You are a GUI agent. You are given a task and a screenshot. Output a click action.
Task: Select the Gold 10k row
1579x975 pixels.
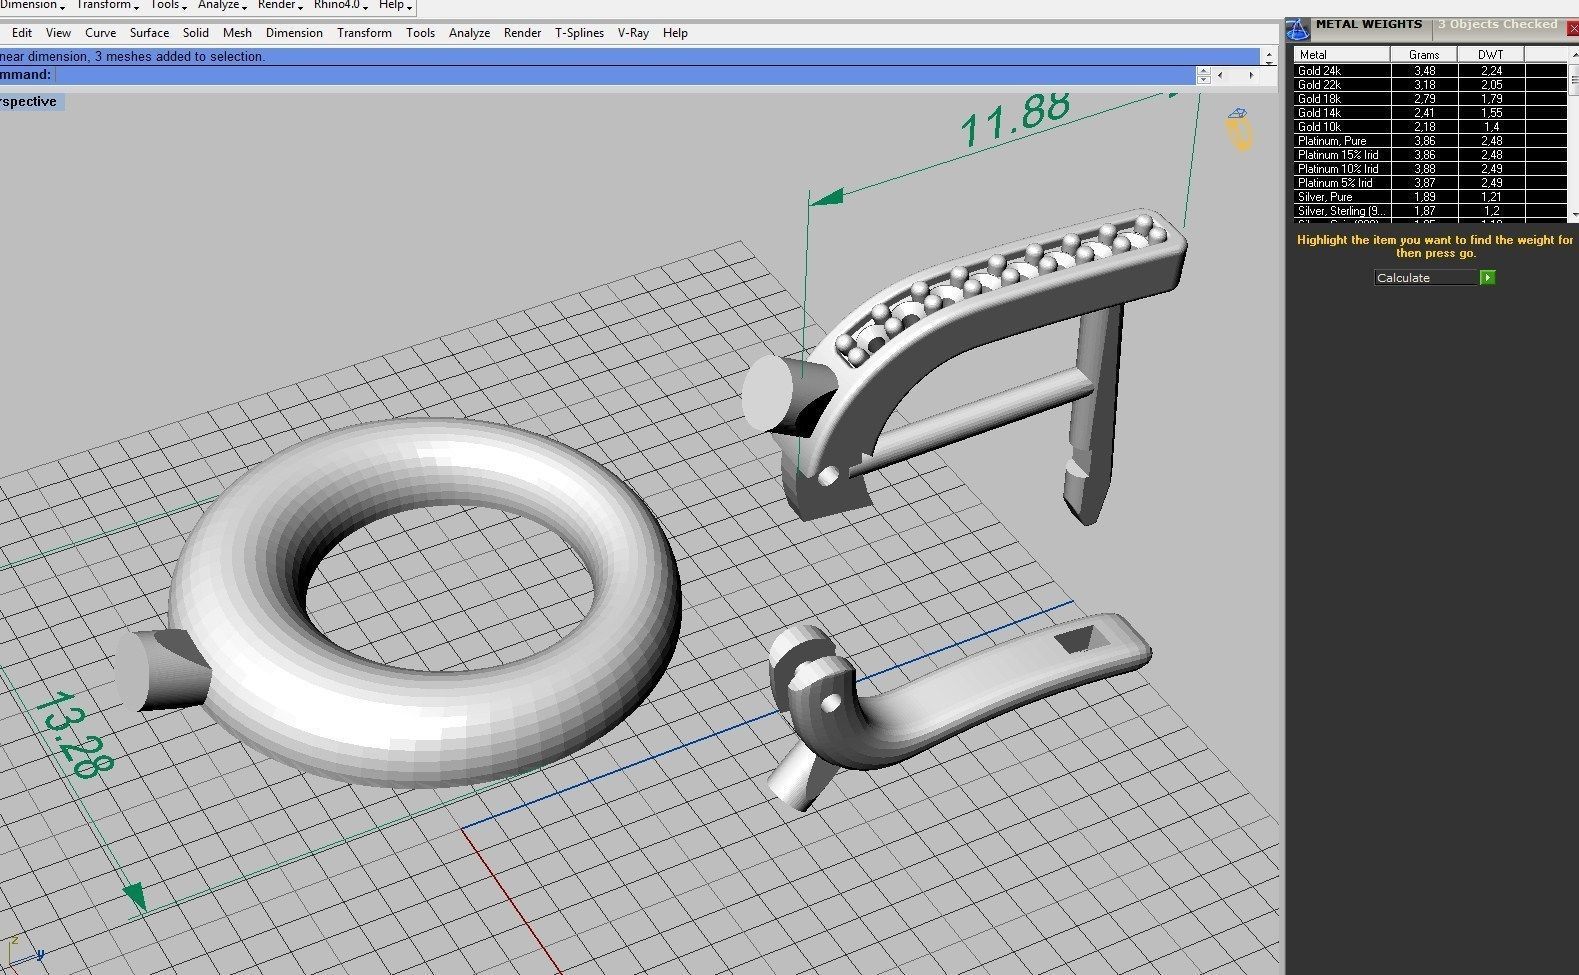(x=1430, y=127)
